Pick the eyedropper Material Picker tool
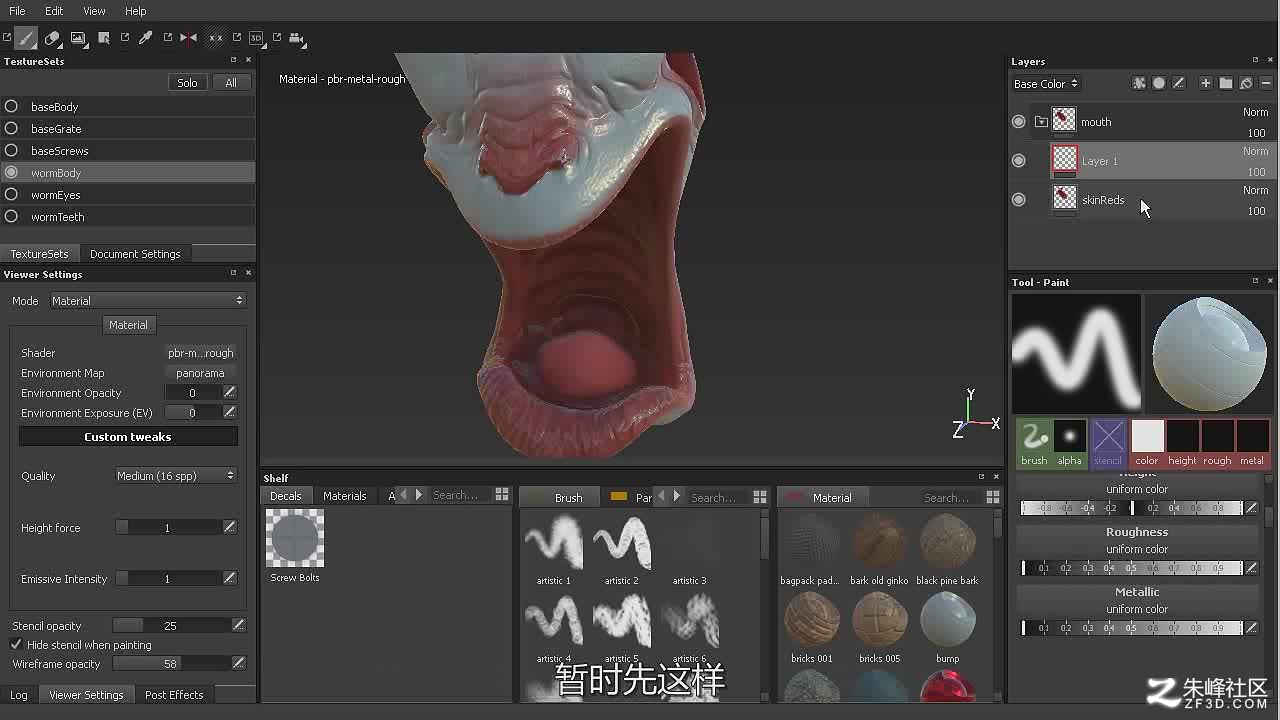1280x720 pixels. click(145, 38)
